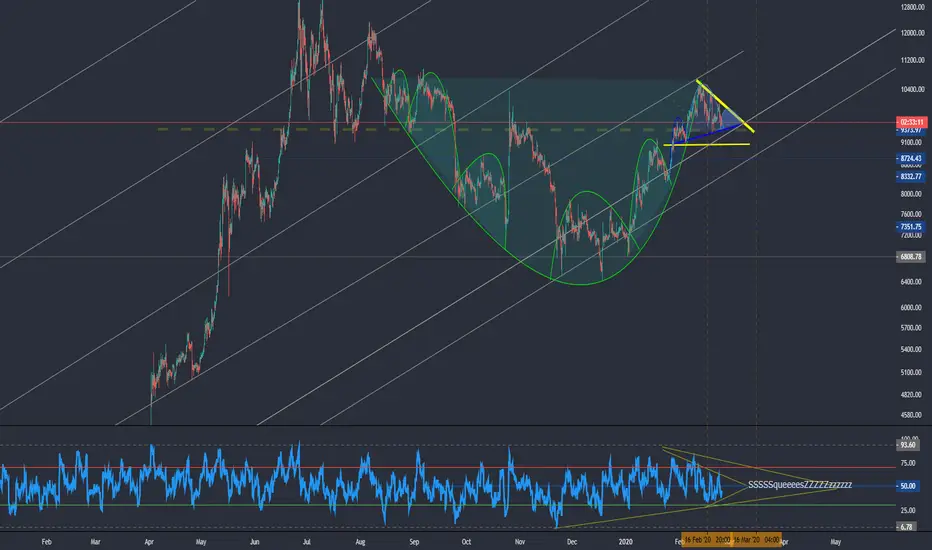Click the 12000.00 price axis value
The height and width of the screenshot is (550, 932).
coord(912,33)
